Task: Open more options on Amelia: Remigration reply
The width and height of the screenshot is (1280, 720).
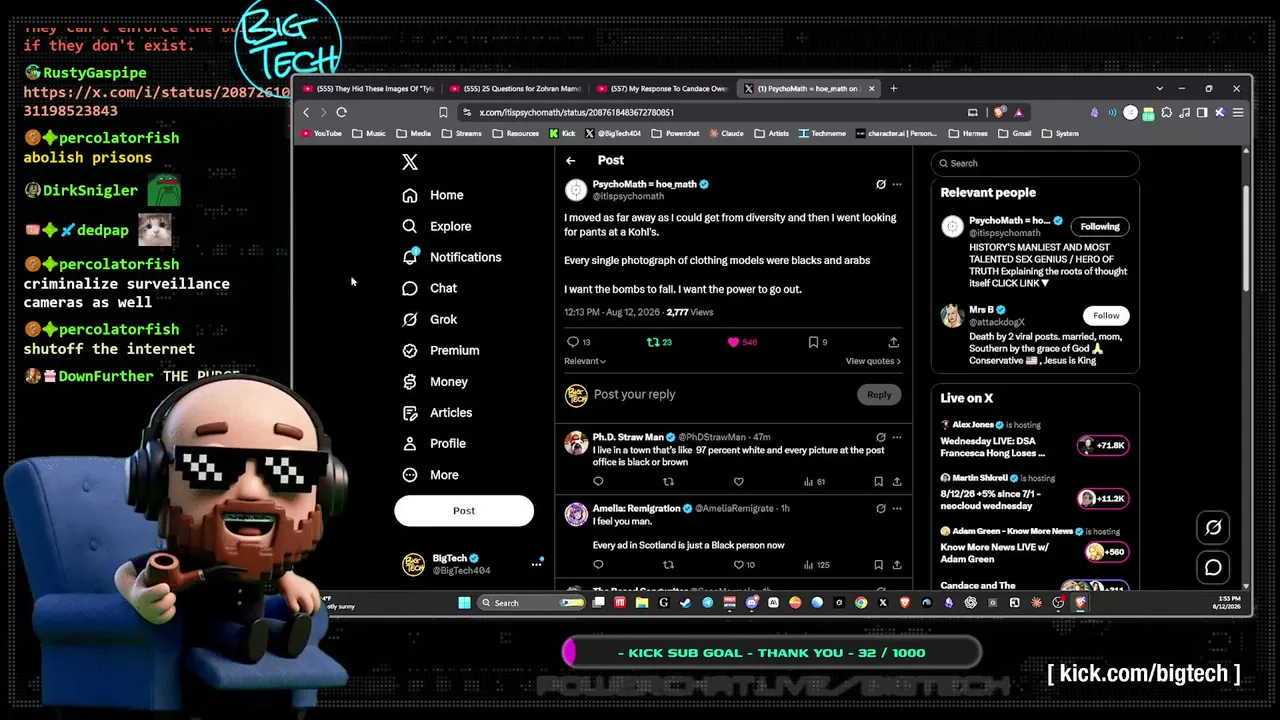Action: [897, 508]
